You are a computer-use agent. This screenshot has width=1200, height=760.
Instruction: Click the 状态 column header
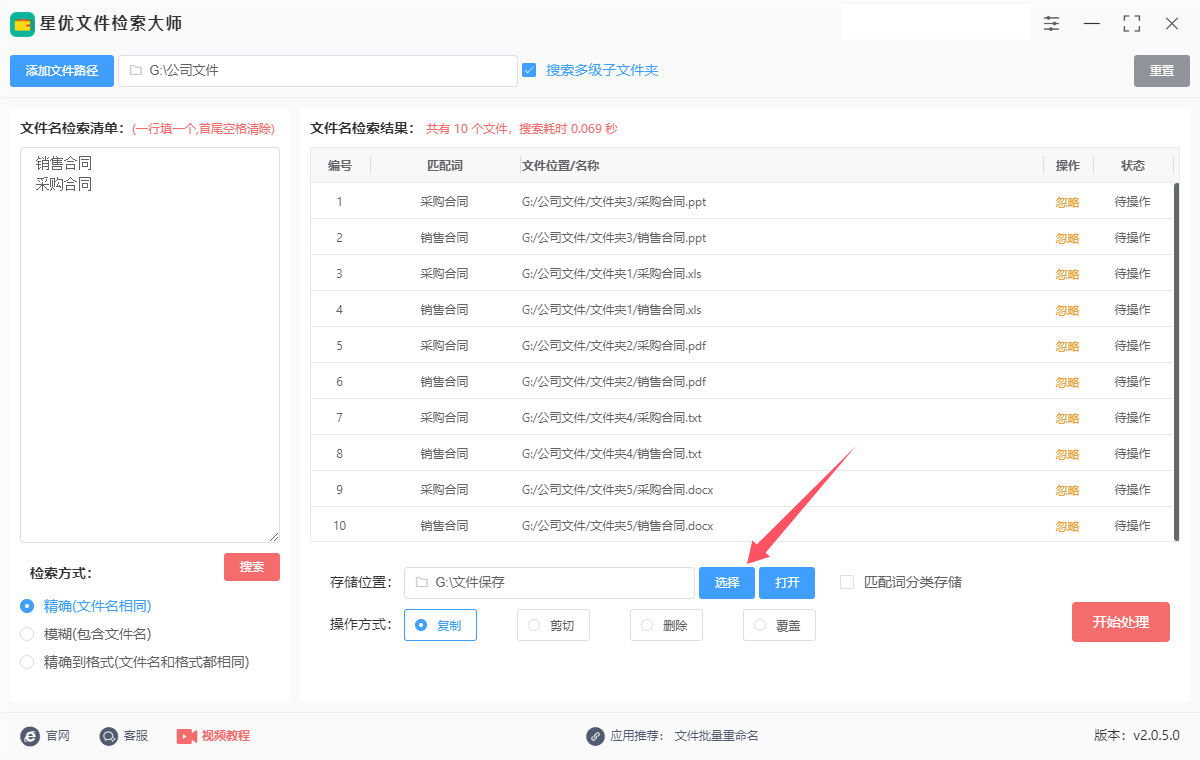pos(1133,166)
